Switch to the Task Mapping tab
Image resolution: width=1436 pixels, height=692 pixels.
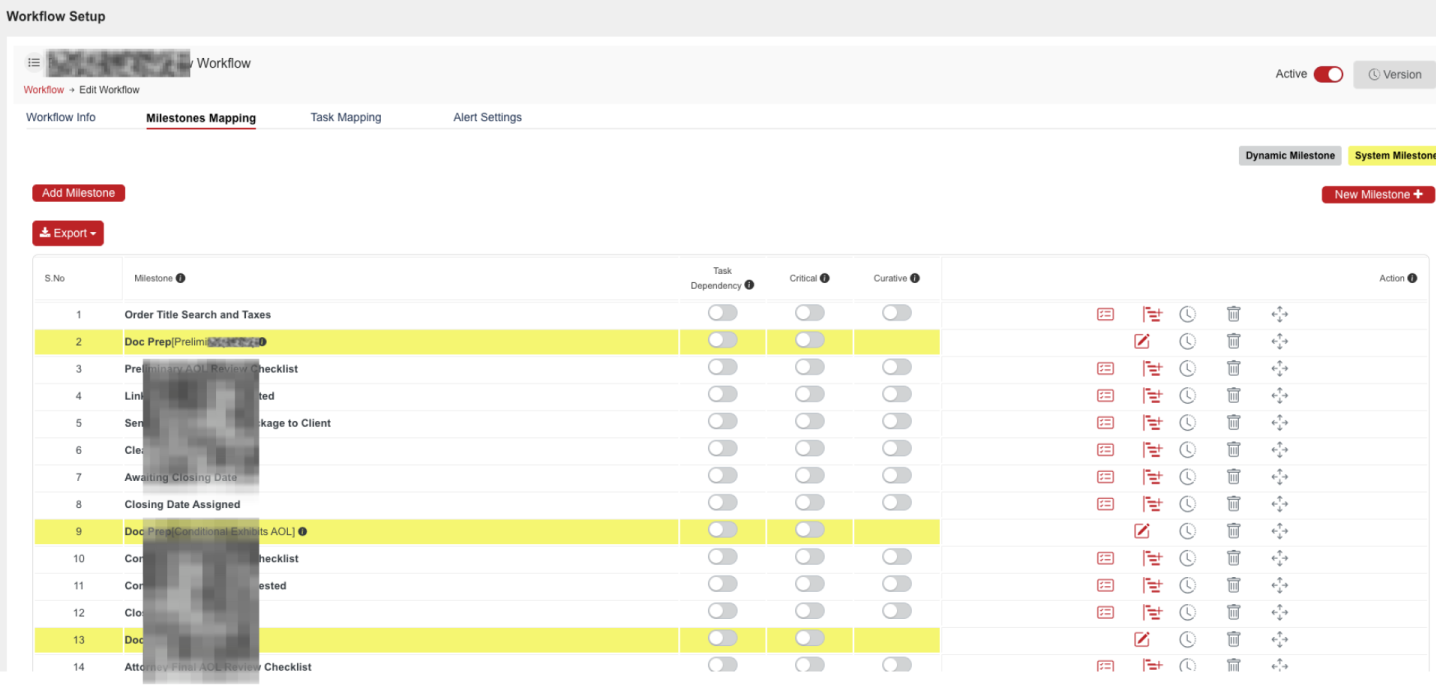(345, 117)
